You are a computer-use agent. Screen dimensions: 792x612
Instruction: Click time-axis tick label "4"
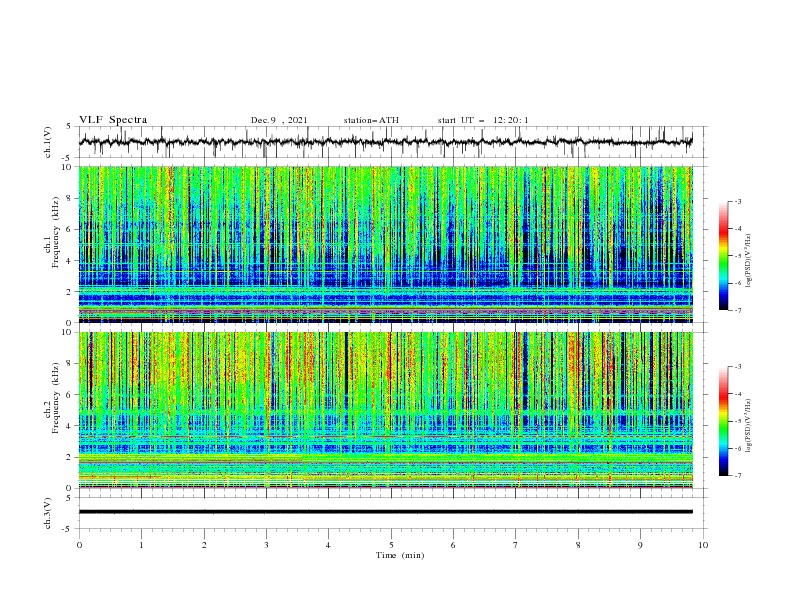coord(328,545)
